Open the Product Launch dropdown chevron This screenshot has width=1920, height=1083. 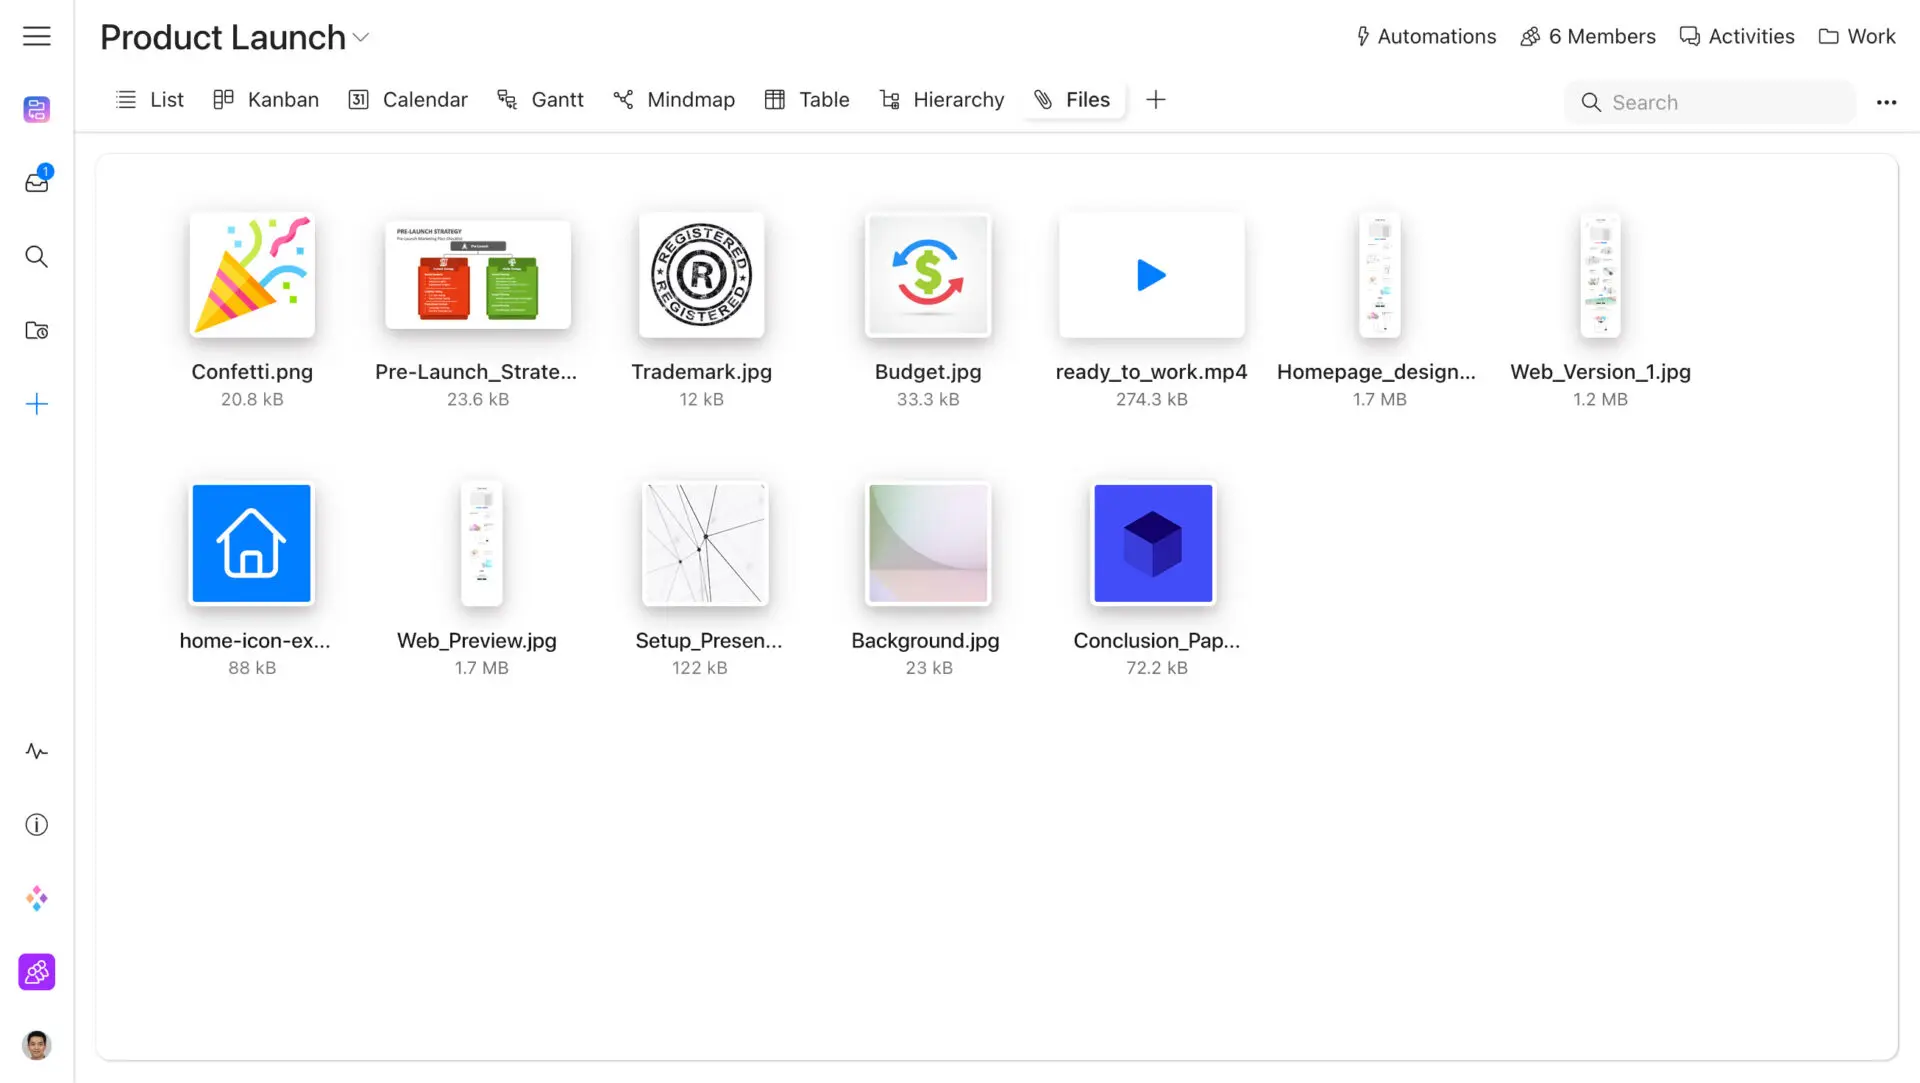tap(362, 39)
